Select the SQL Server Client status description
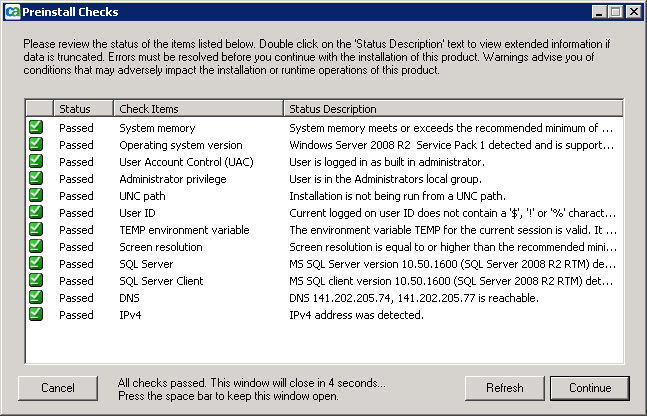 [451, 281]
